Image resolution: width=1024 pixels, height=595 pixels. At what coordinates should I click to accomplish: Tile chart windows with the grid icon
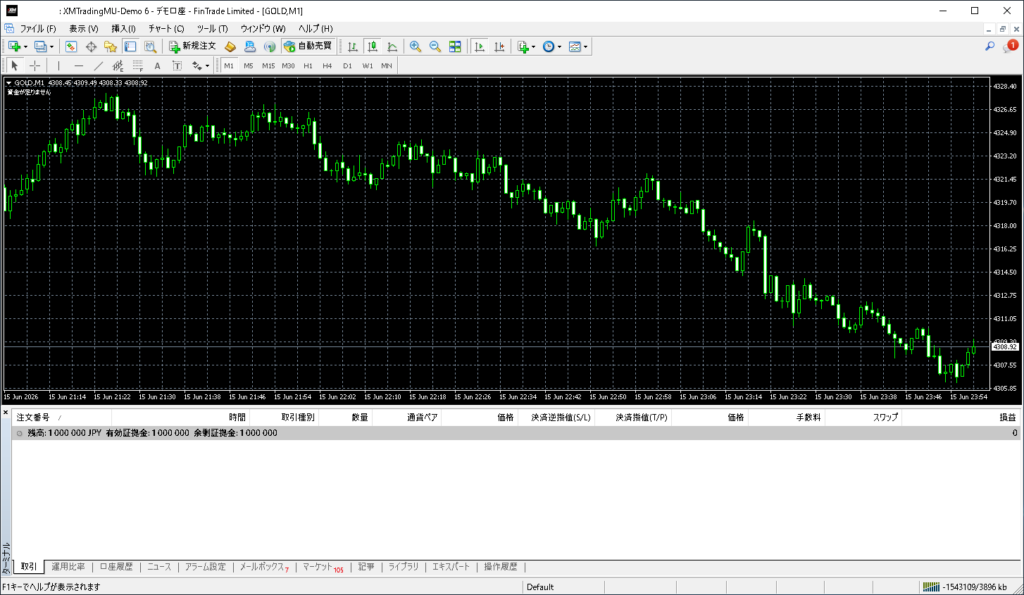[x=455, y=46]
